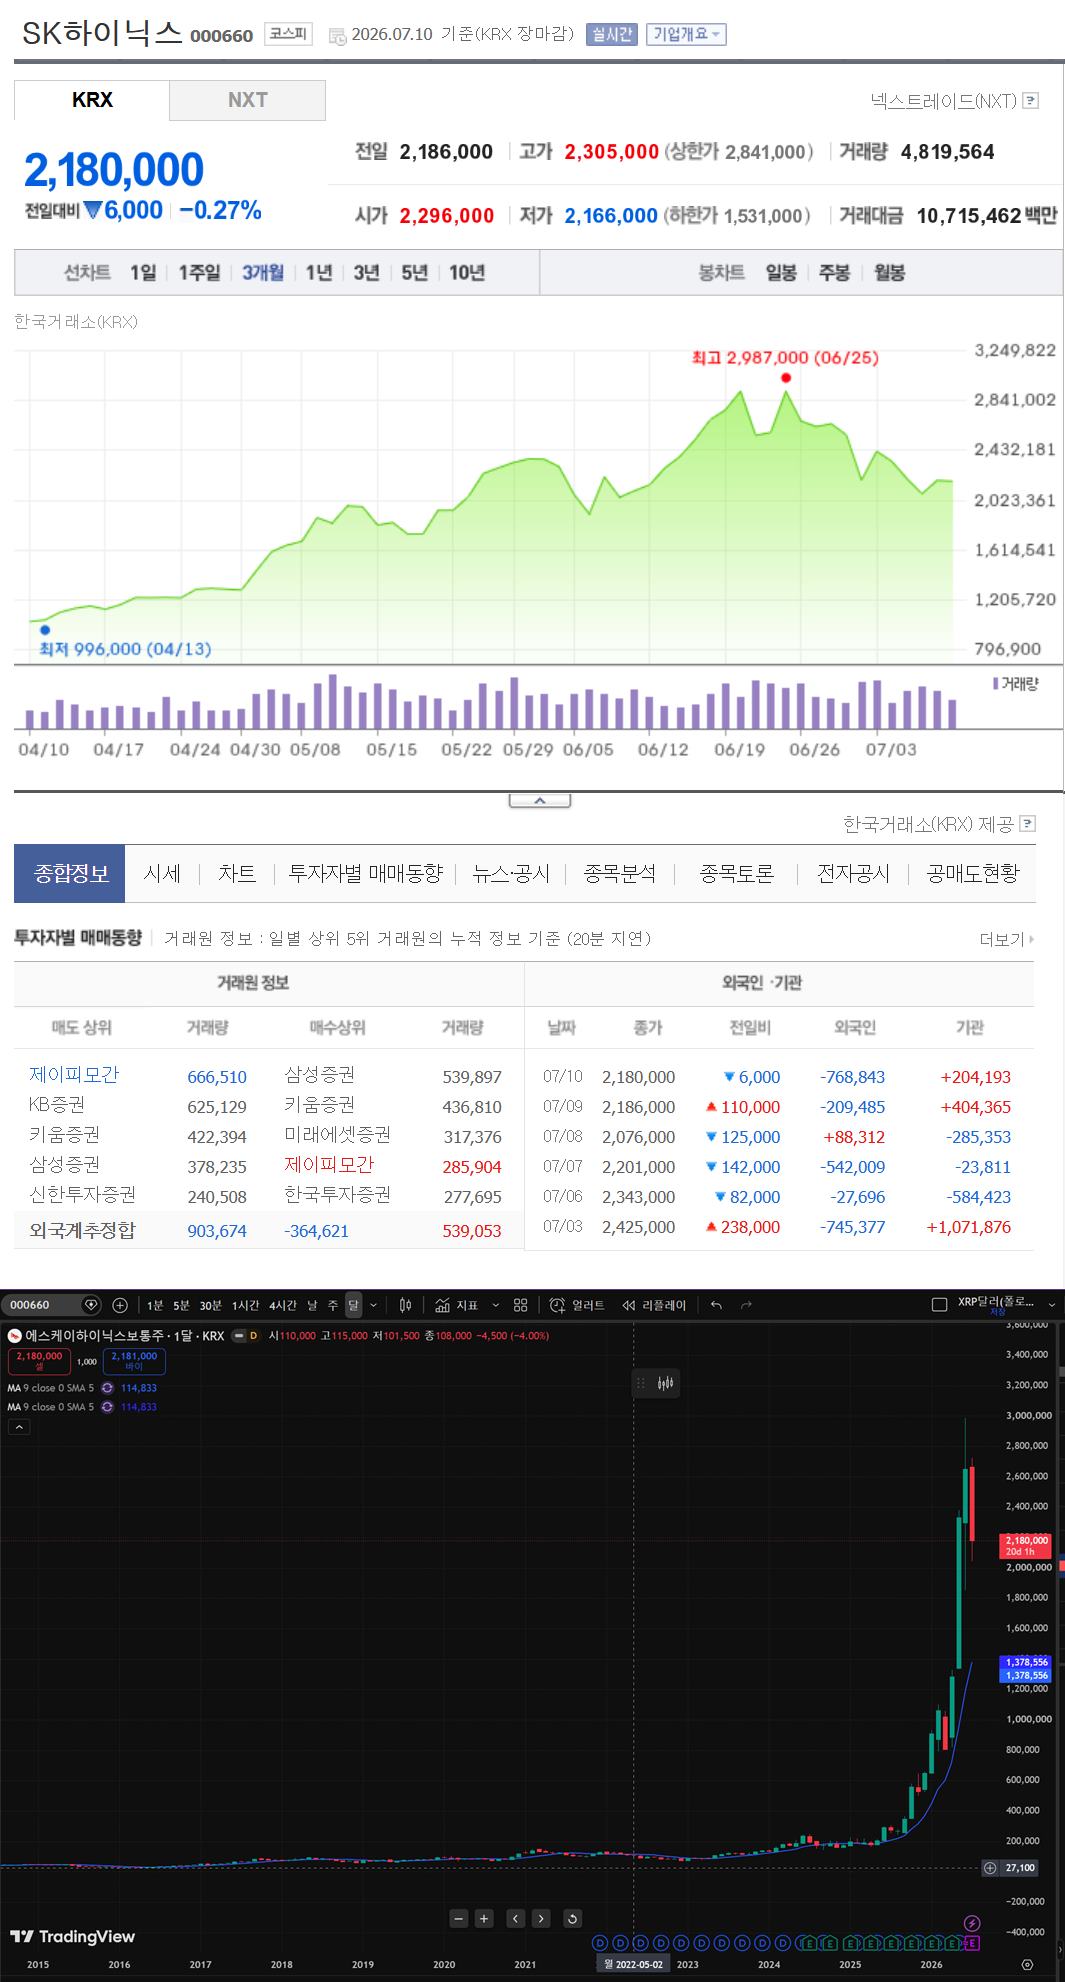The width and height of the screenshot is (1065, 1982).
Task: Add symbol with plus circle icon
Action: click(x=120, y=1305)
